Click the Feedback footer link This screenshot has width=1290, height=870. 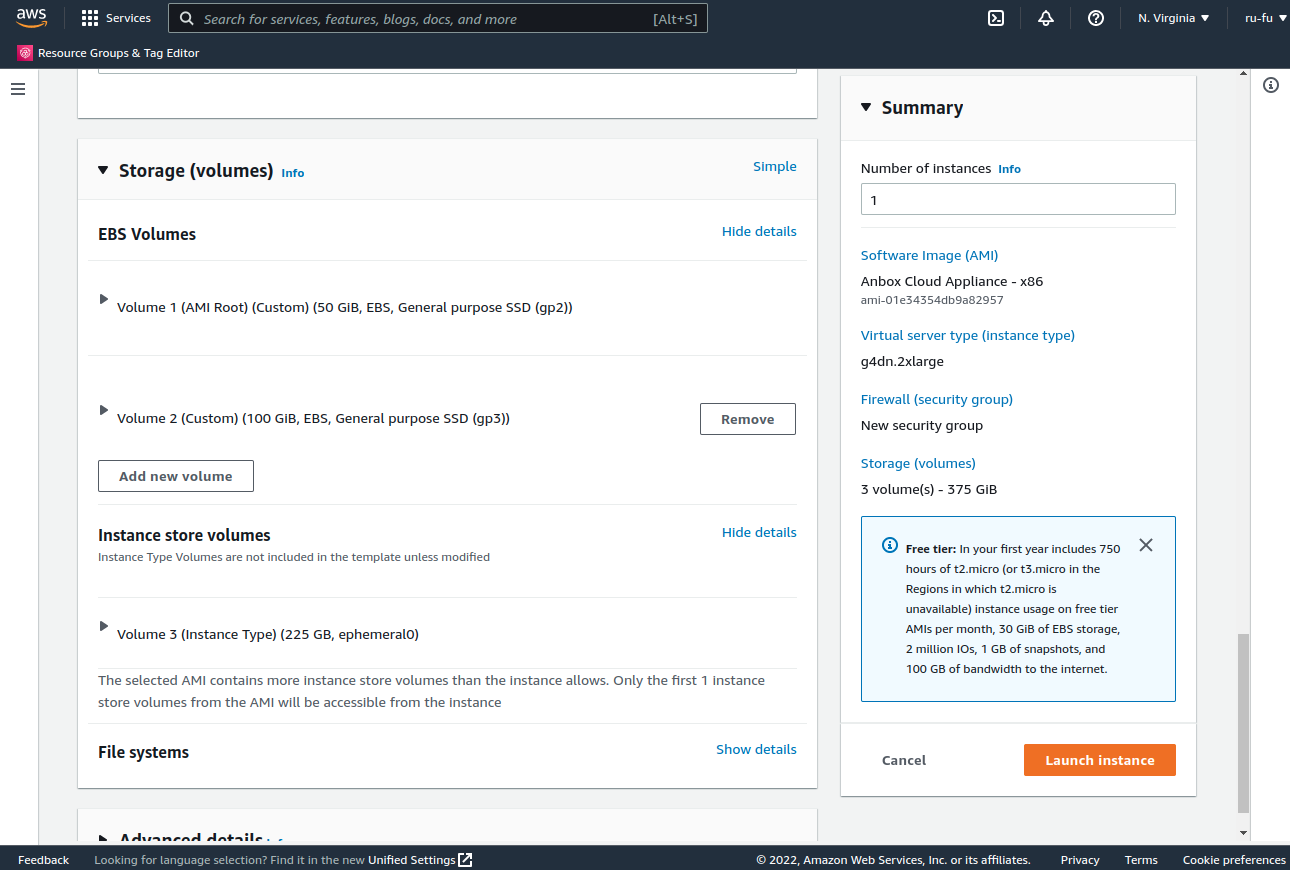44,860
